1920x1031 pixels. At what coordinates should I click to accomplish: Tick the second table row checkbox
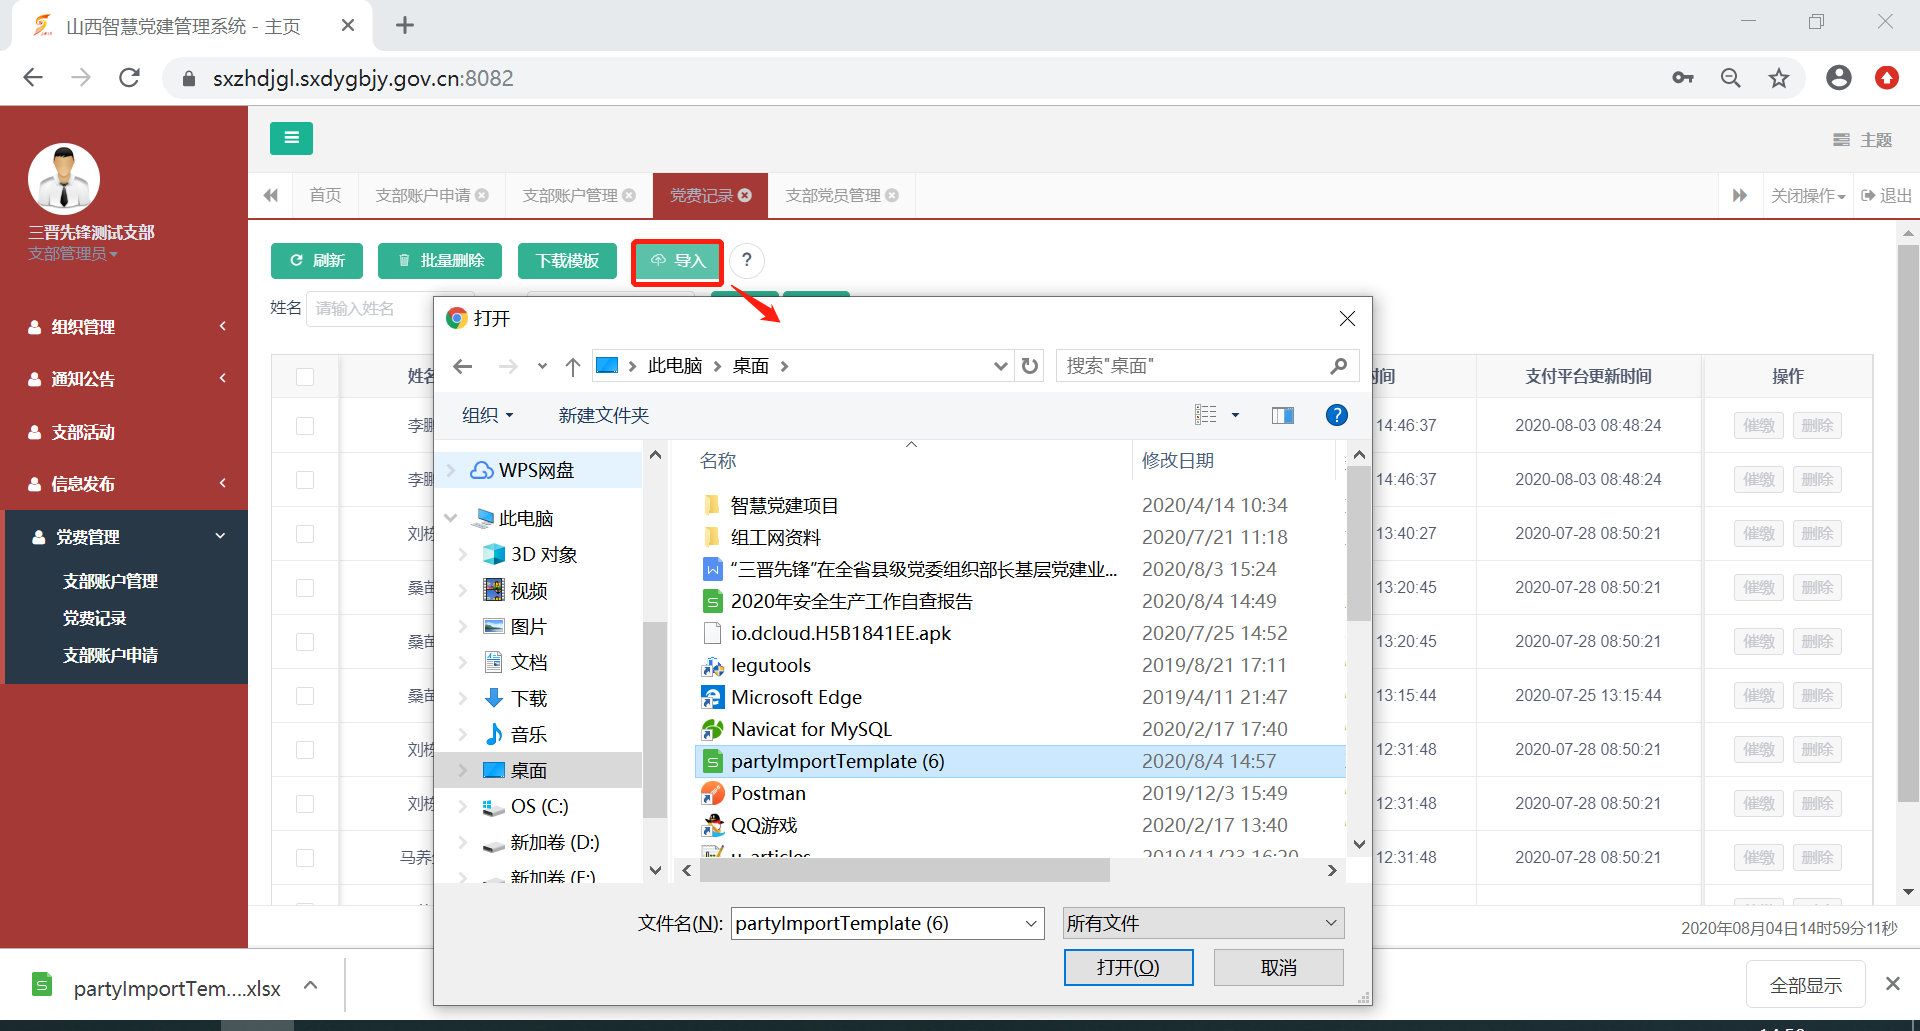tap(305, 480)
